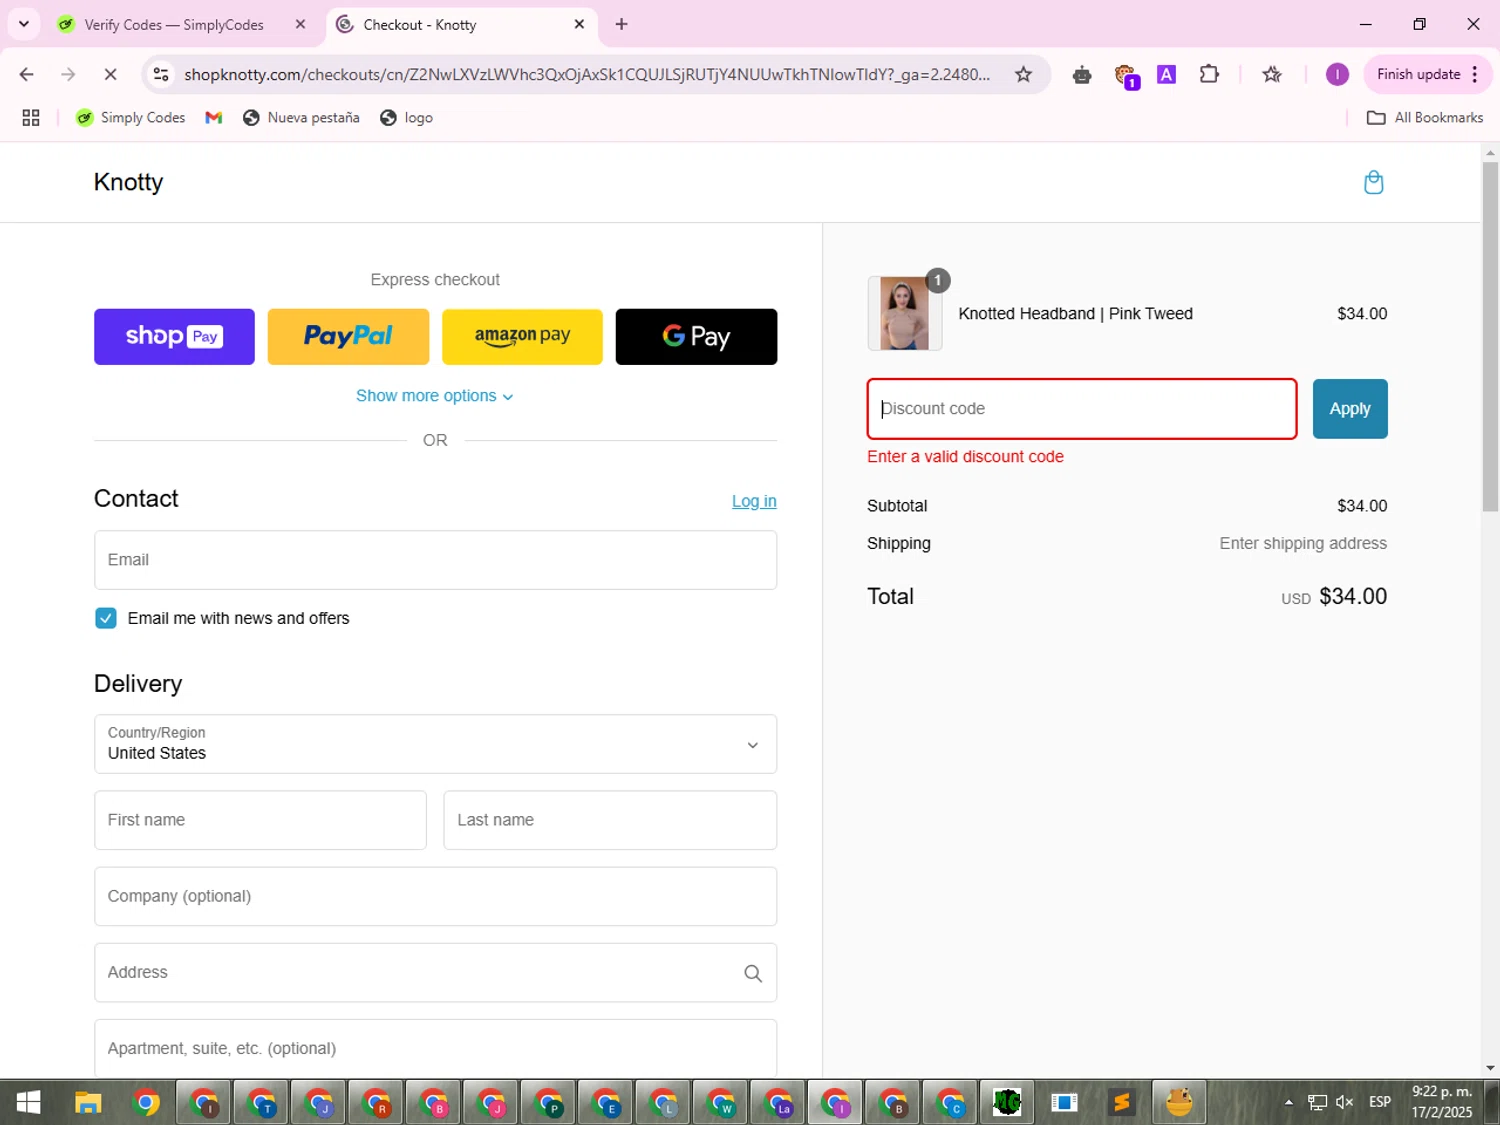1500x1125 pixels.
Task: Click the volume muted tray icon
Action: point(1345,1102)
